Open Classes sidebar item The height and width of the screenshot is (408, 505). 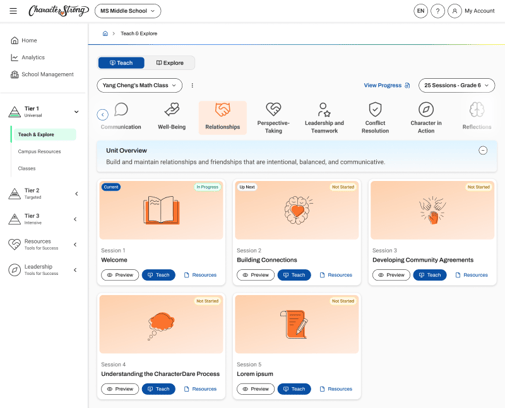(27, 168)
